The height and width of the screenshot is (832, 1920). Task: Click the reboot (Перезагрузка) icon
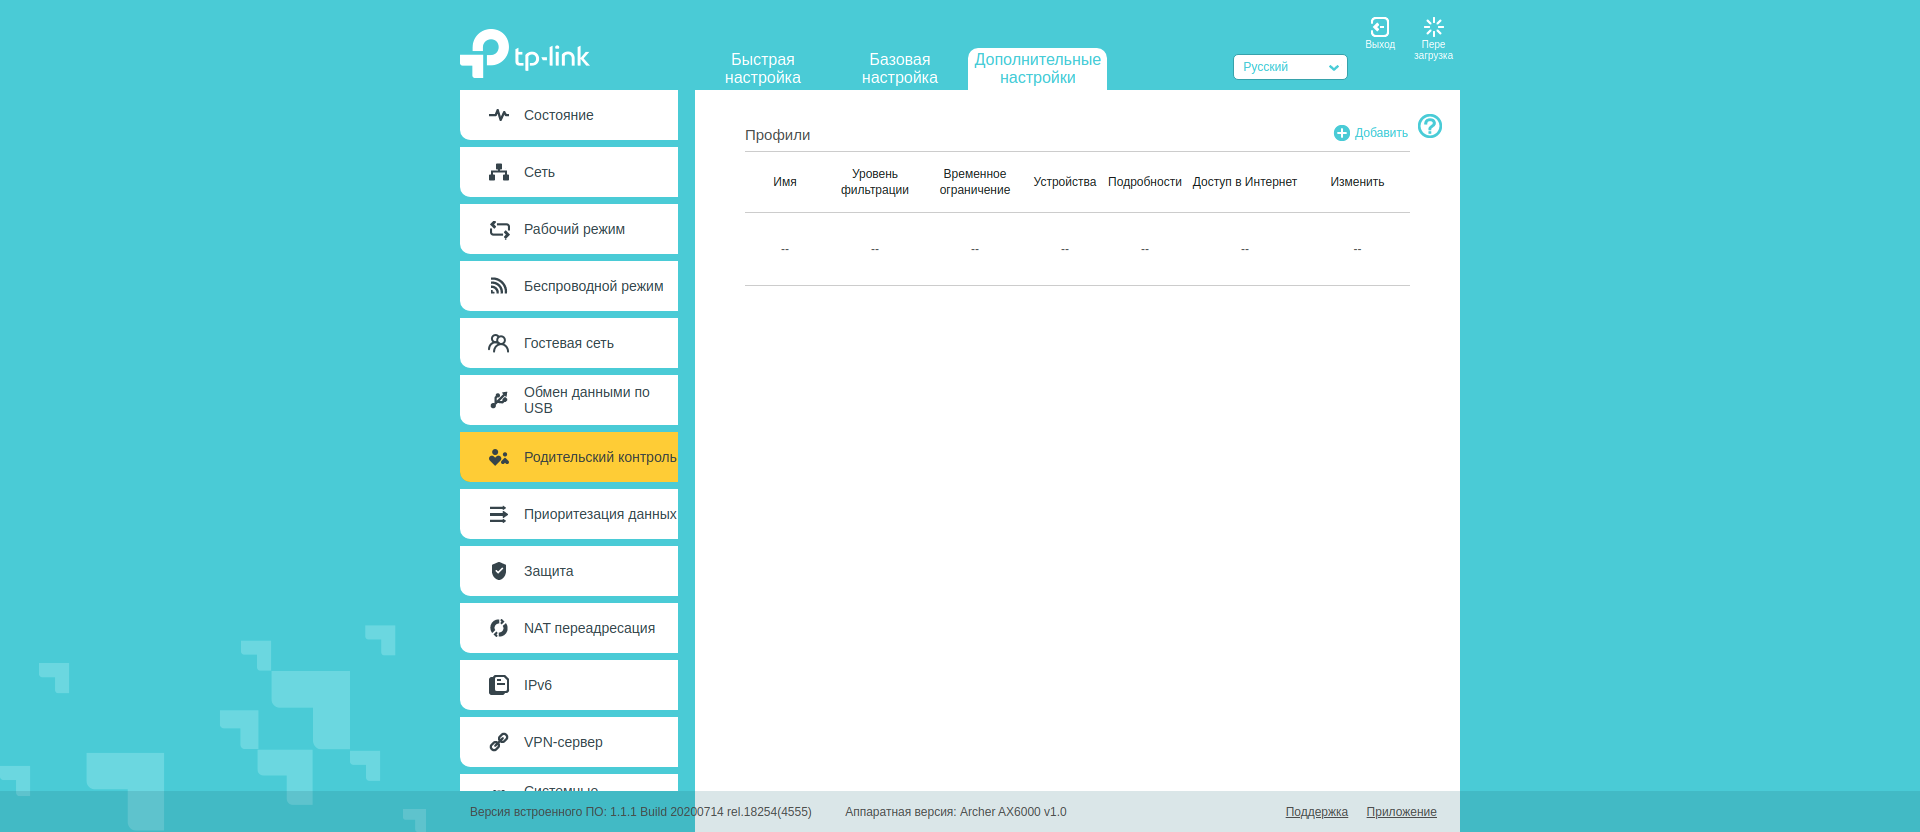point(1433,28)
